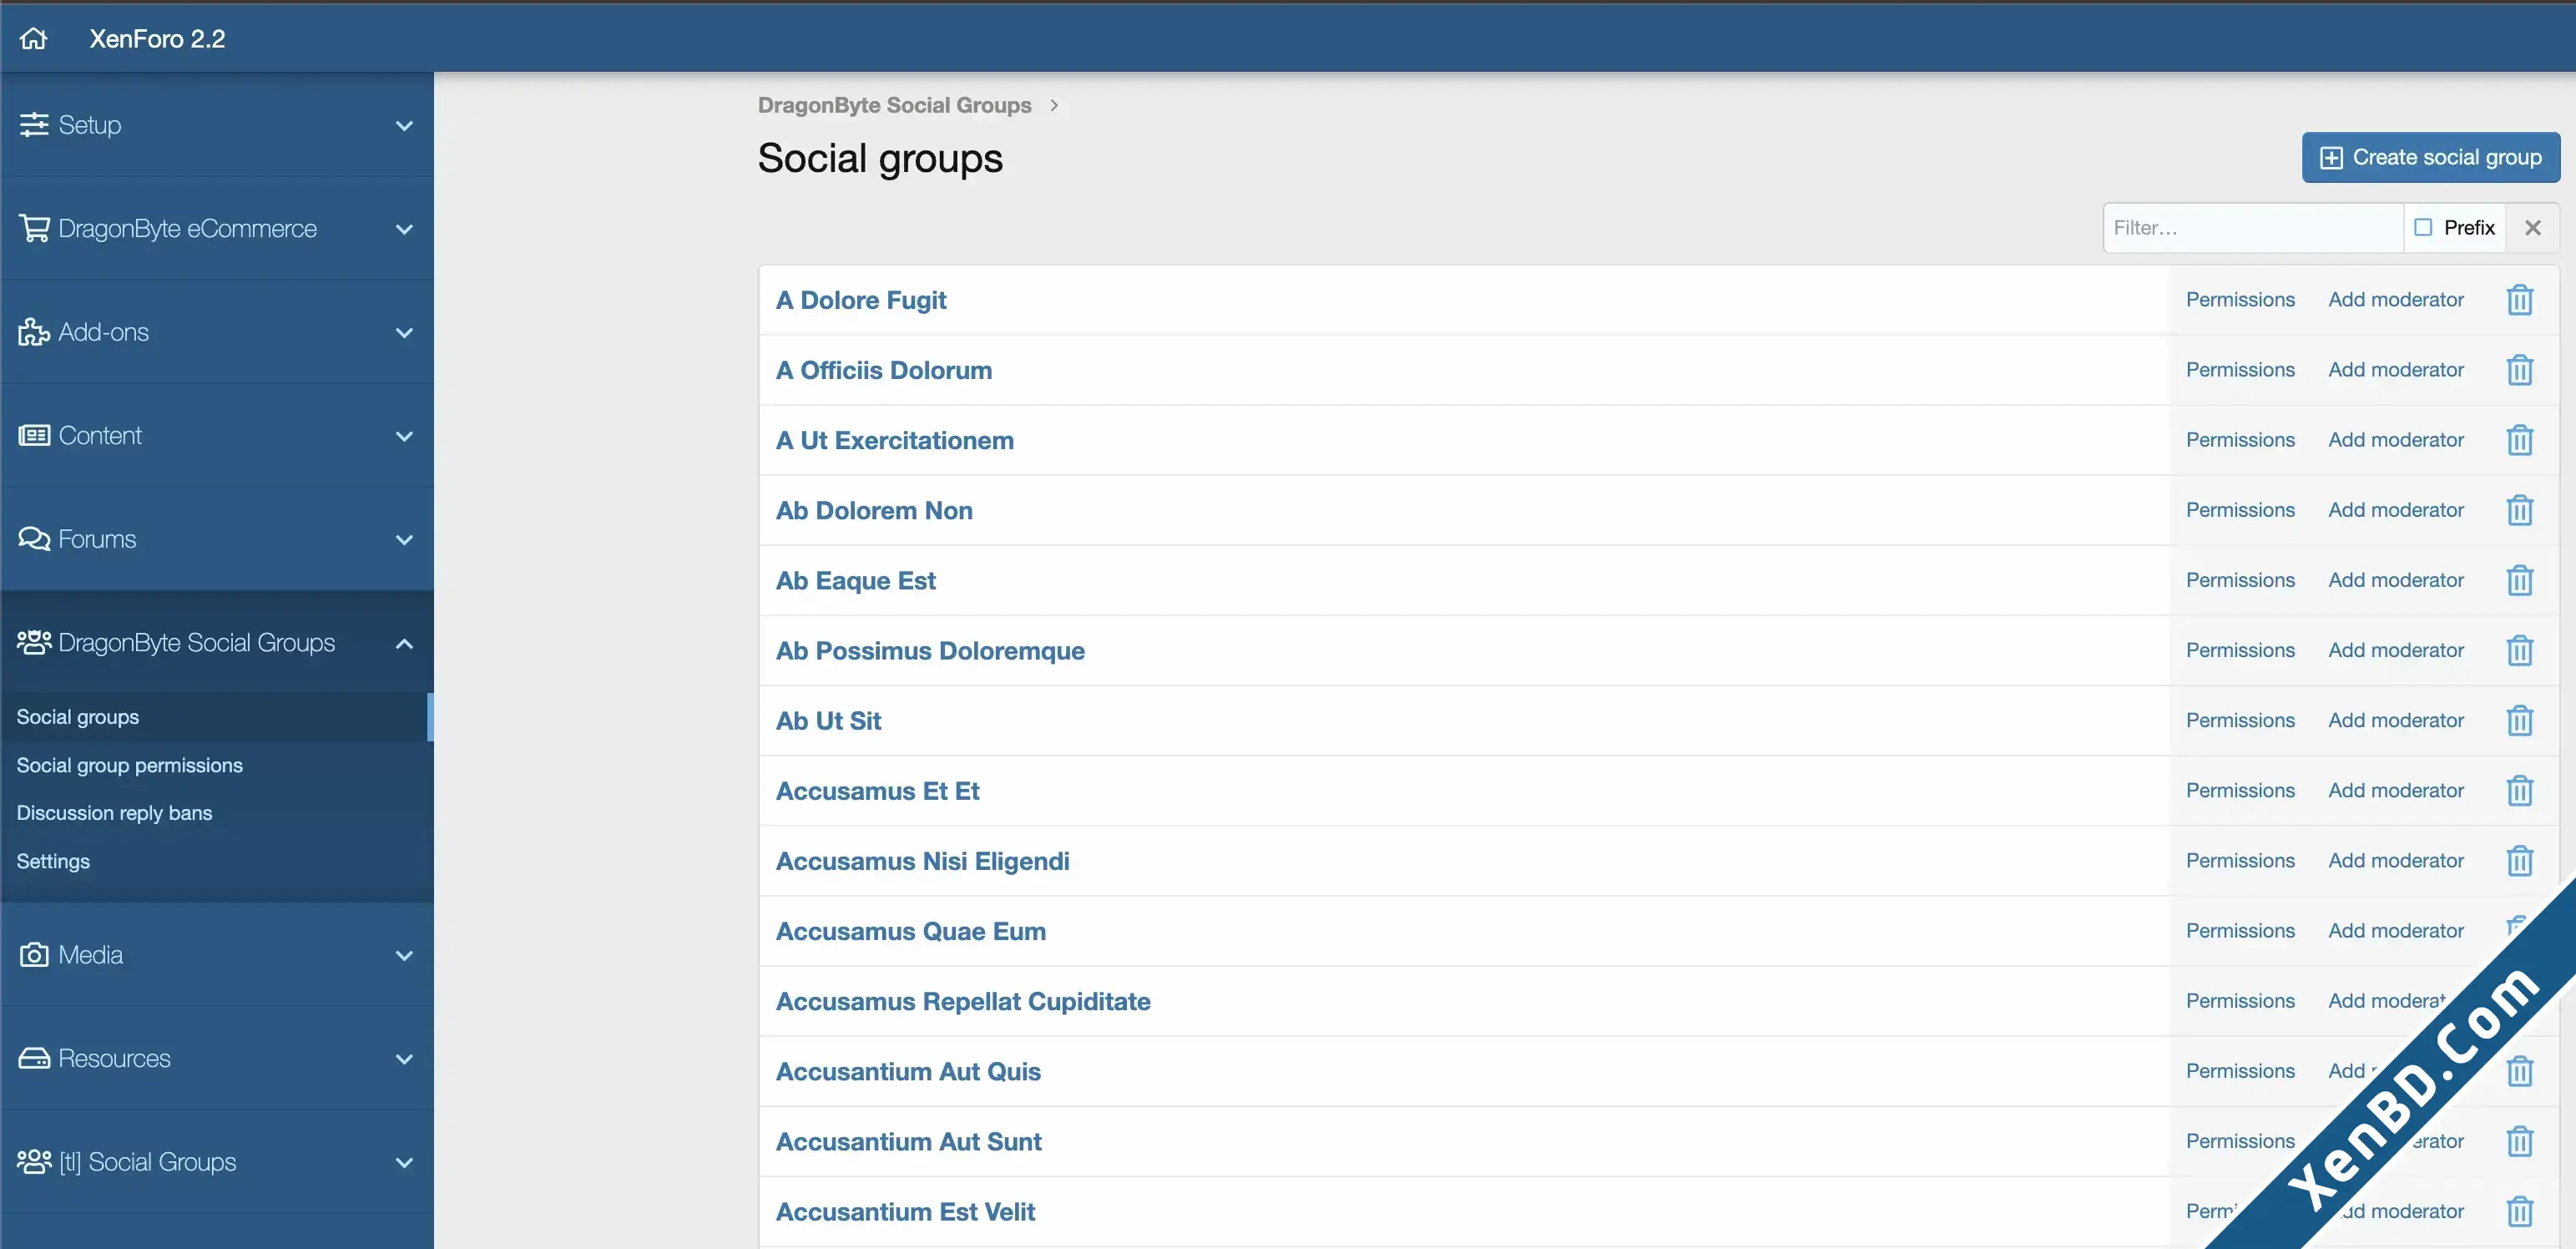Click the Add-ons puzzle icon
The height and width of the screenshot is (1249, 2576).
click(34, 332)
